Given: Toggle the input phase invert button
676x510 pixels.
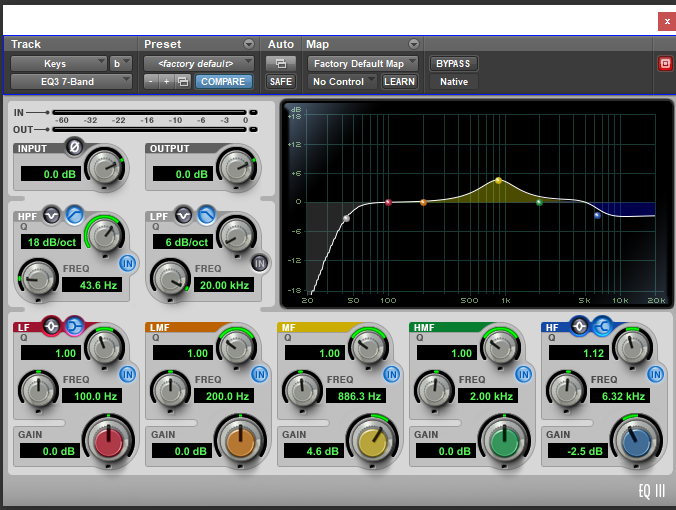Looking at the screenshot, I should coord(74,148).
